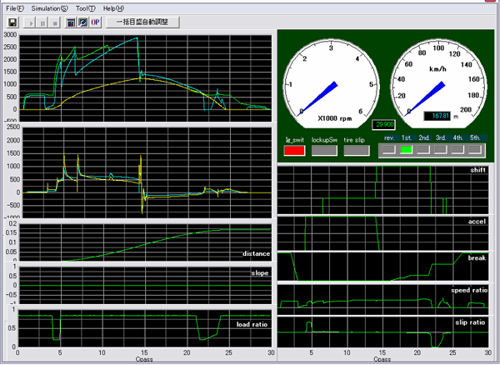Click the Japanese auto-scale adjustment button
The width and height of the screenshot is (500, 365).
pyautogui.click(x=142, y=22)
